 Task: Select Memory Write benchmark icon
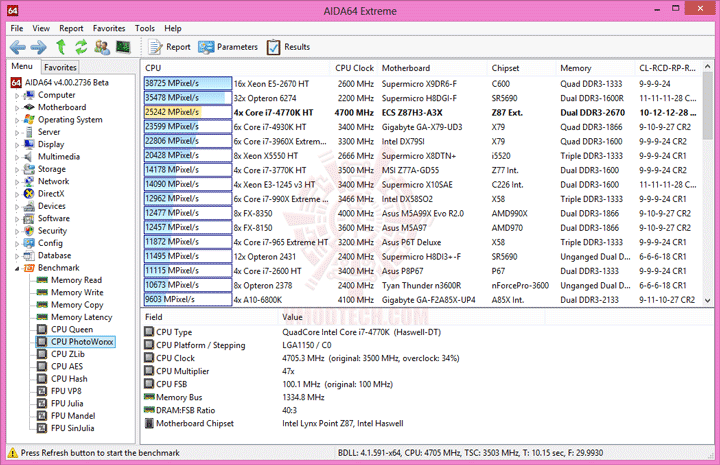coord(42,292)
